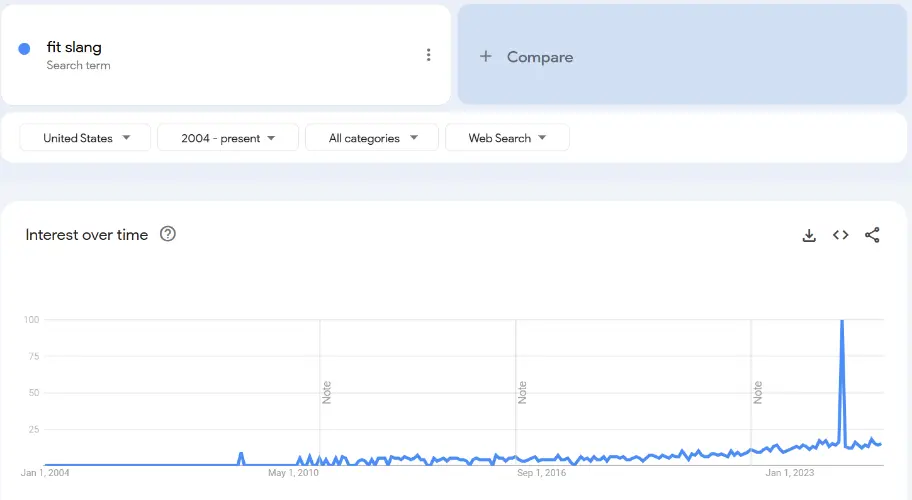Open the embed code icon
This screenshot has width=912, height=500.
tap(840, 235)
